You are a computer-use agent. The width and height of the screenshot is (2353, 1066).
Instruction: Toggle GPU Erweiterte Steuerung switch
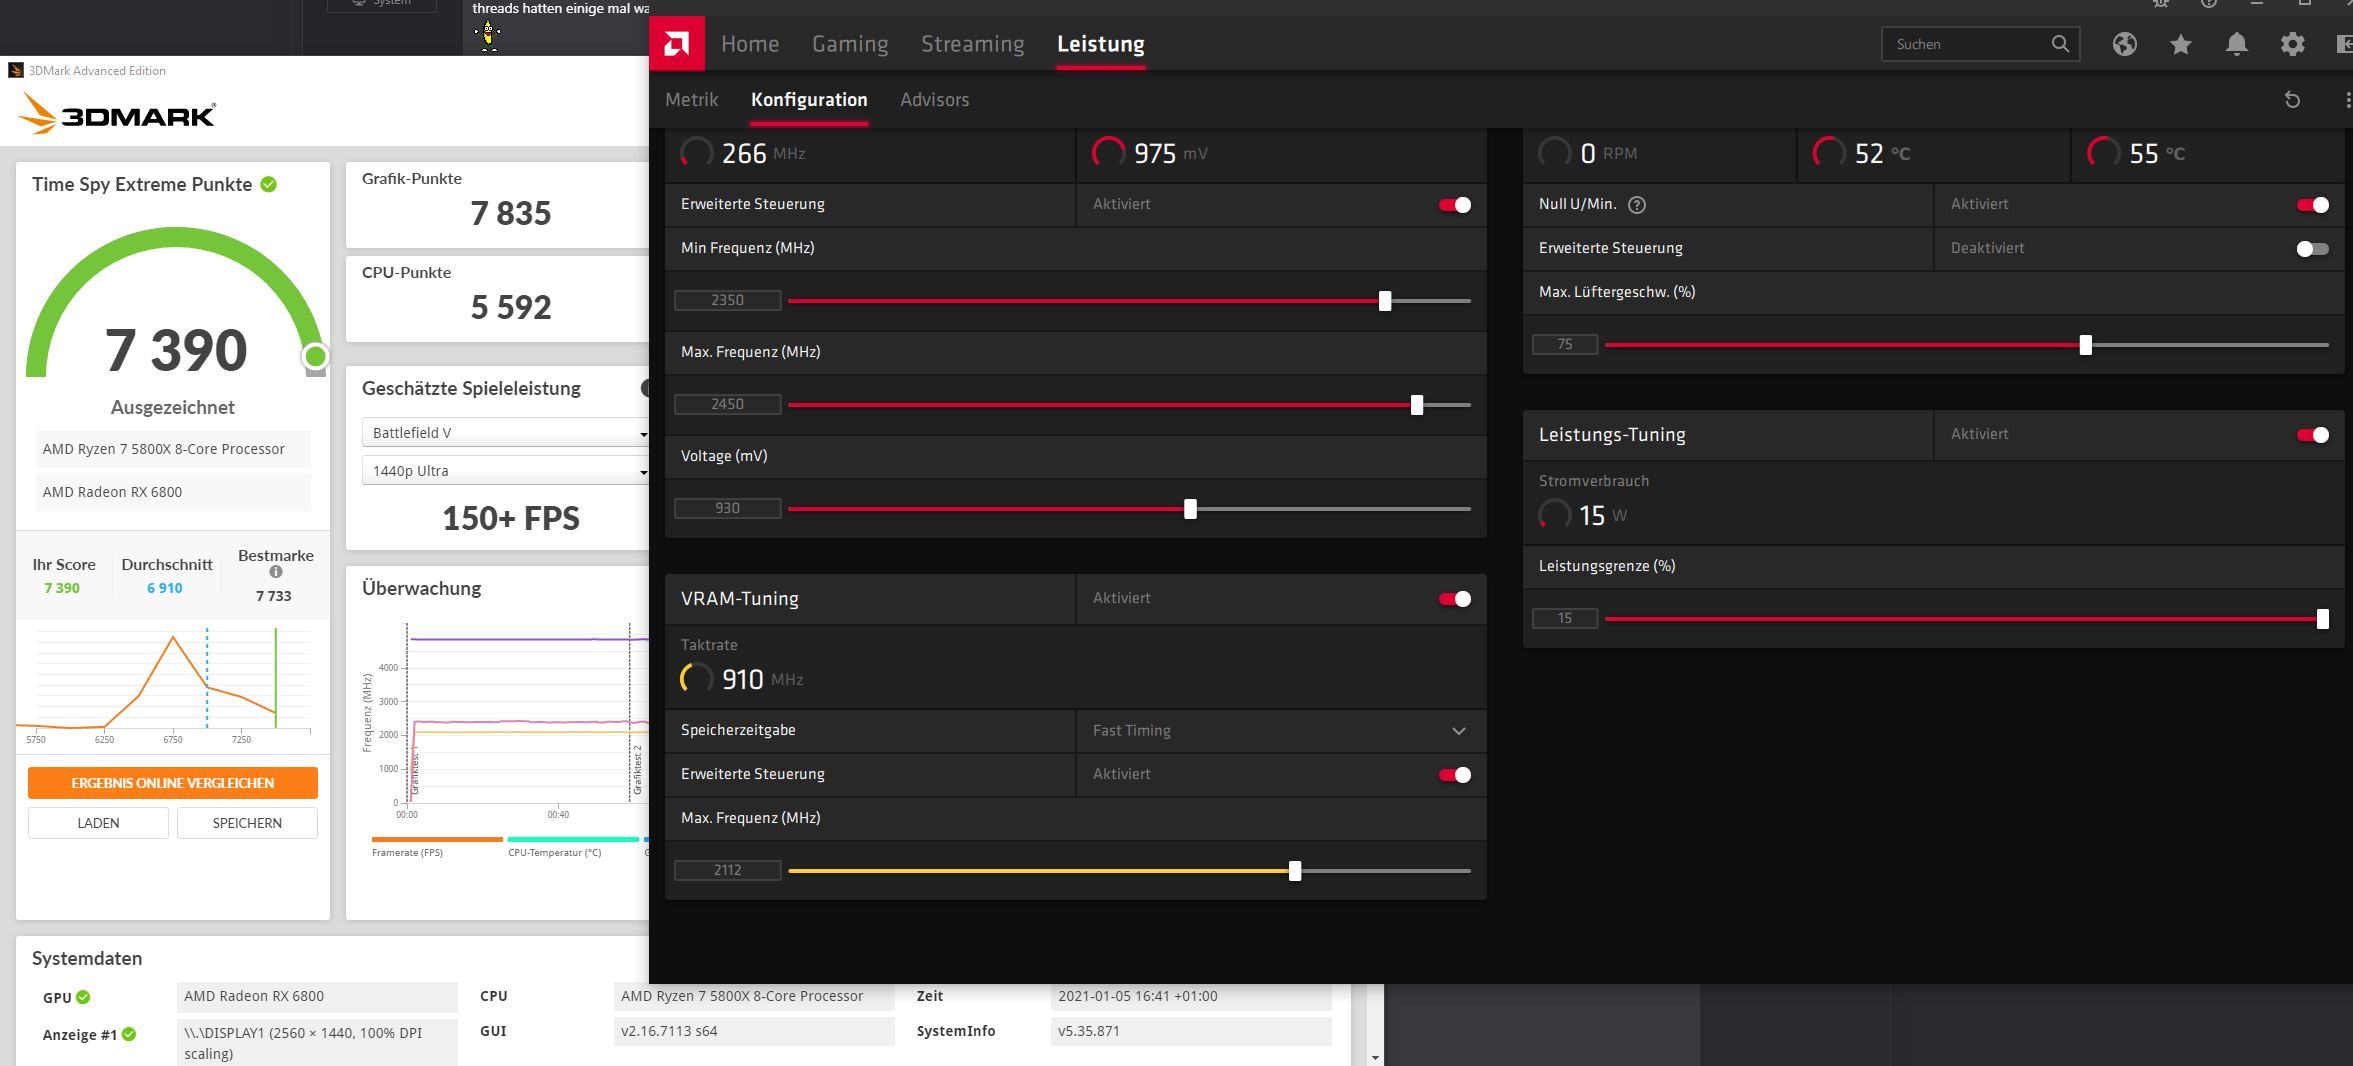click(1454, 204)
